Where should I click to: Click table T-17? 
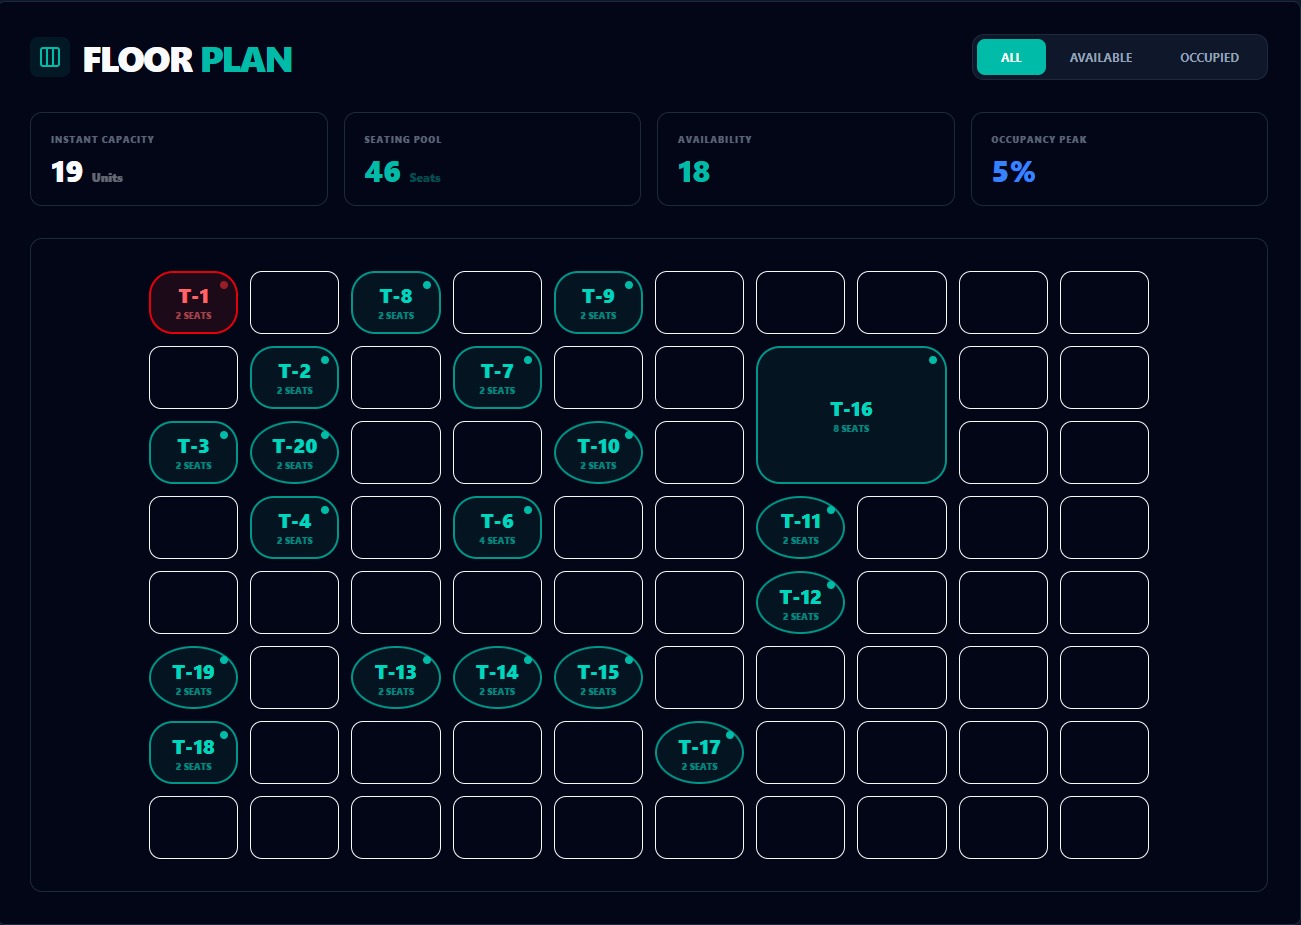(x=699, y=752)
